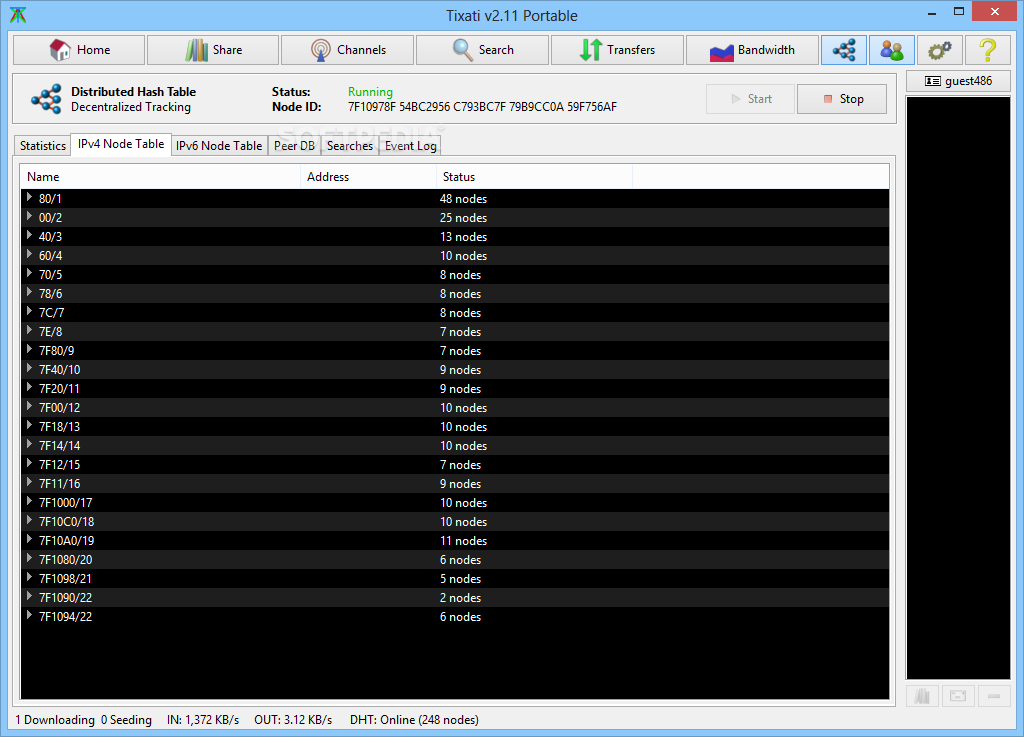Click '0 Seeding' in status bar
1024x737 pixels.
pyautogui.click(x=126, y=719)
